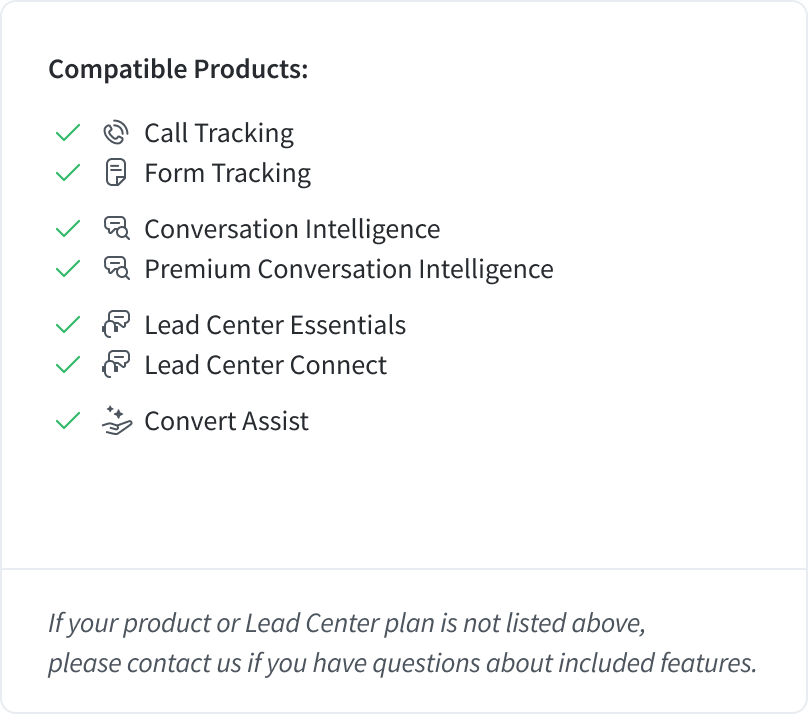Click the checkmark next to Convert Assist
Viewport: 808px width, 714px height.
pyautogui.click(x=68, y=420)
